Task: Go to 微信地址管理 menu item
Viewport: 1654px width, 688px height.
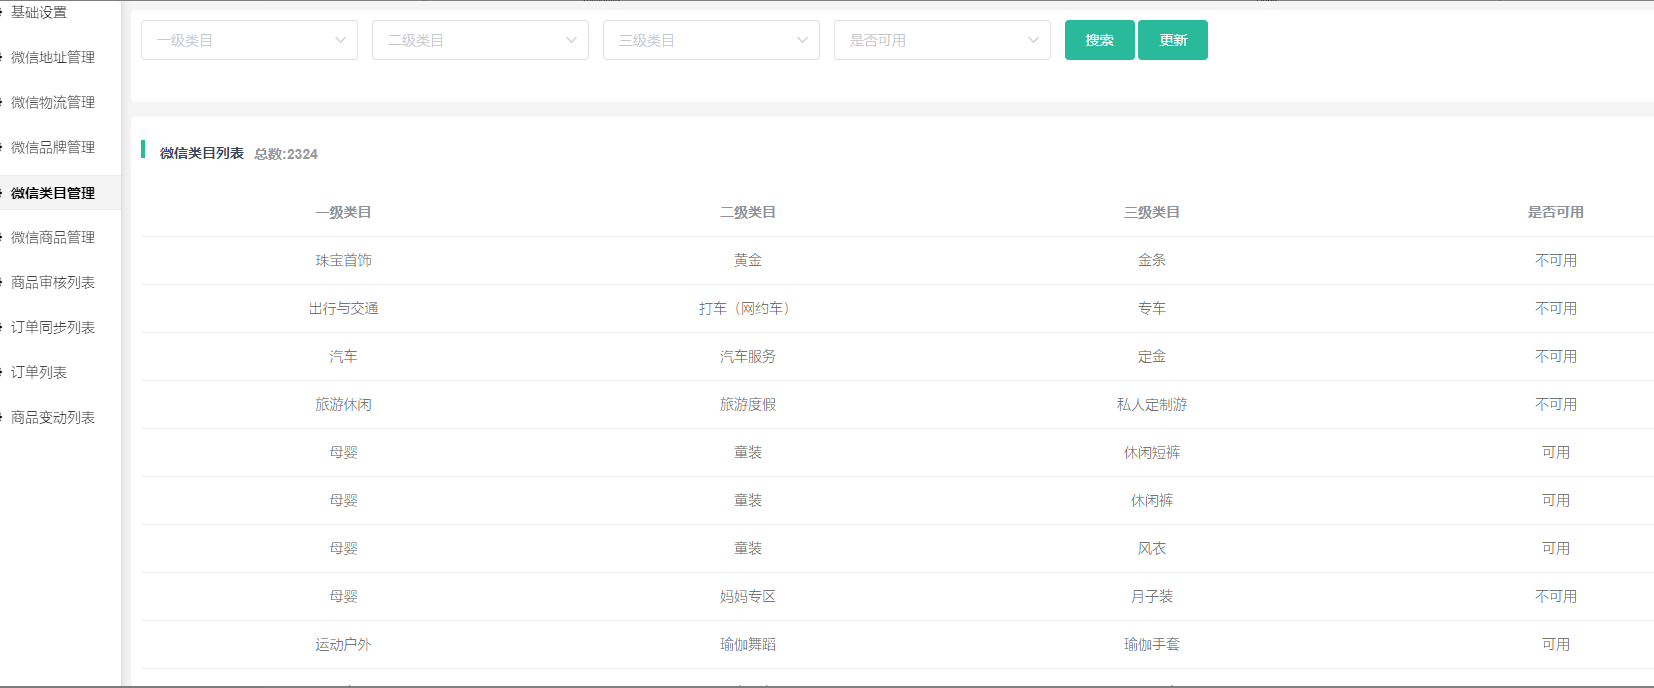Action: (x=53, y=57)
